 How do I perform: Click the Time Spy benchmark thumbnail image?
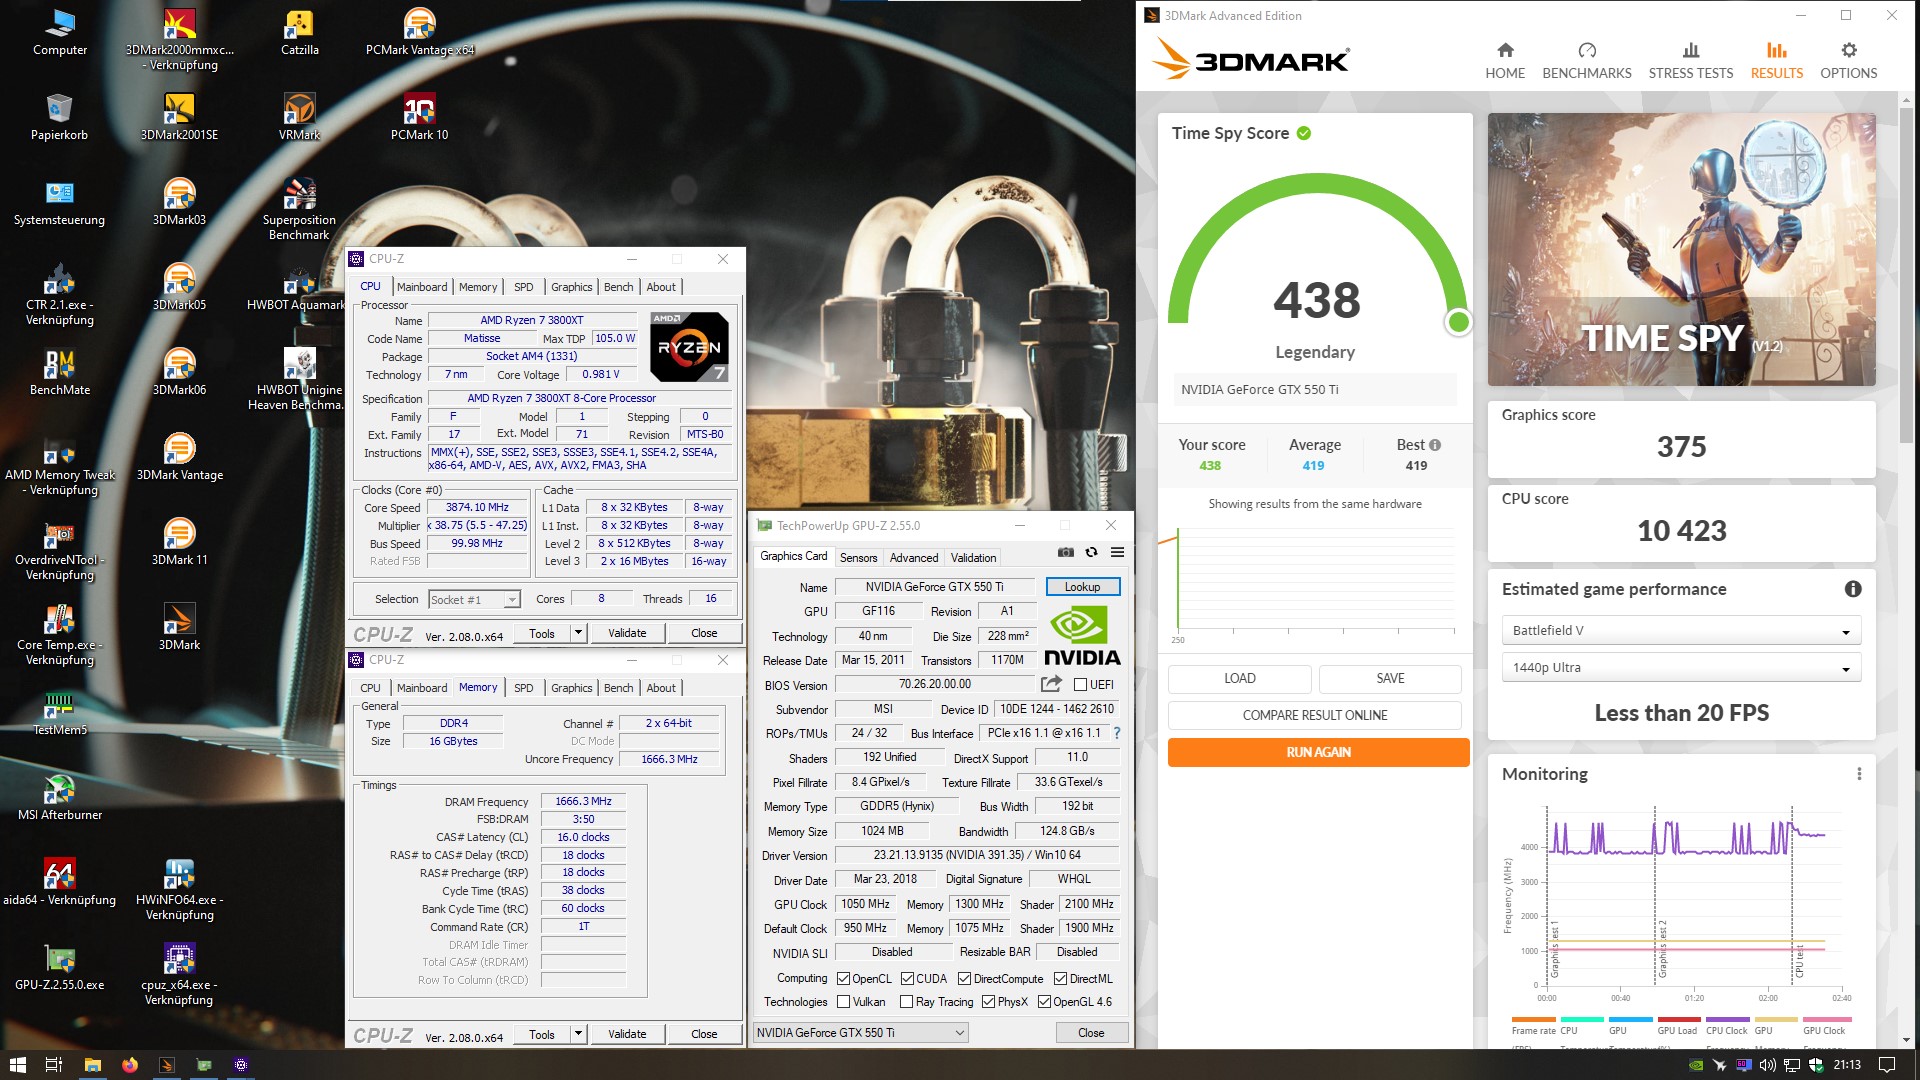1681,249
